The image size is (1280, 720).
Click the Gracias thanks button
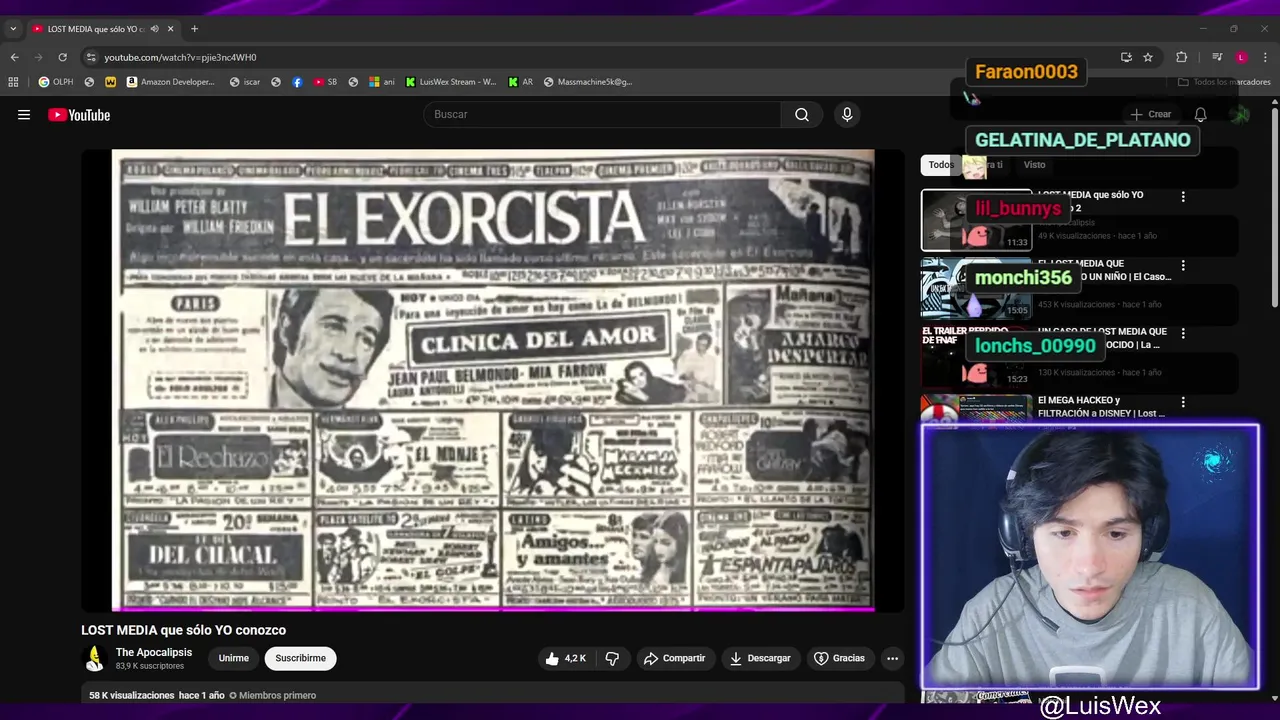click(839, 658)
